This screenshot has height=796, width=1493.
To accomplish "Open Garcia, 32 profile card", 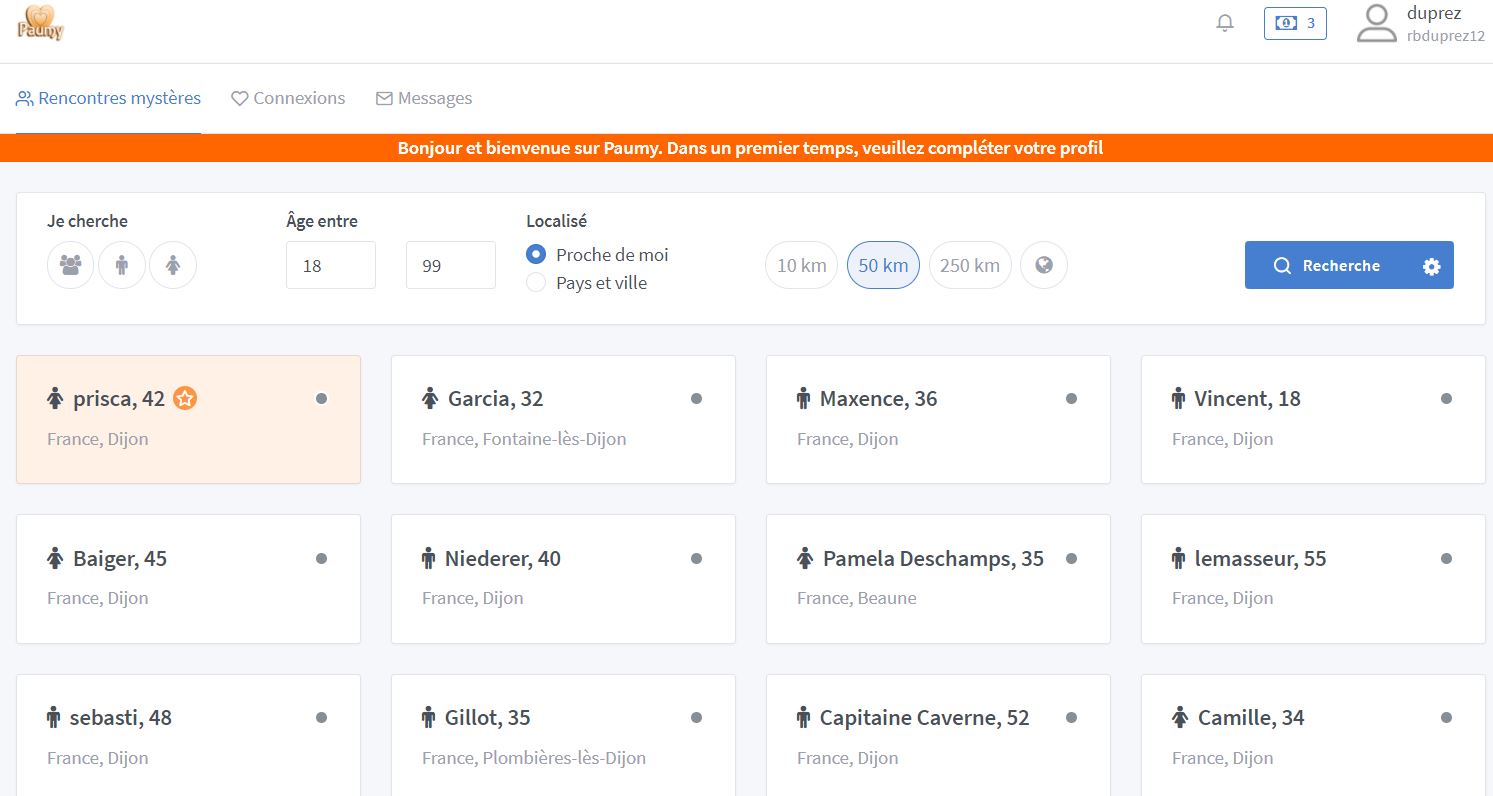I will click(x=563, y=419).
